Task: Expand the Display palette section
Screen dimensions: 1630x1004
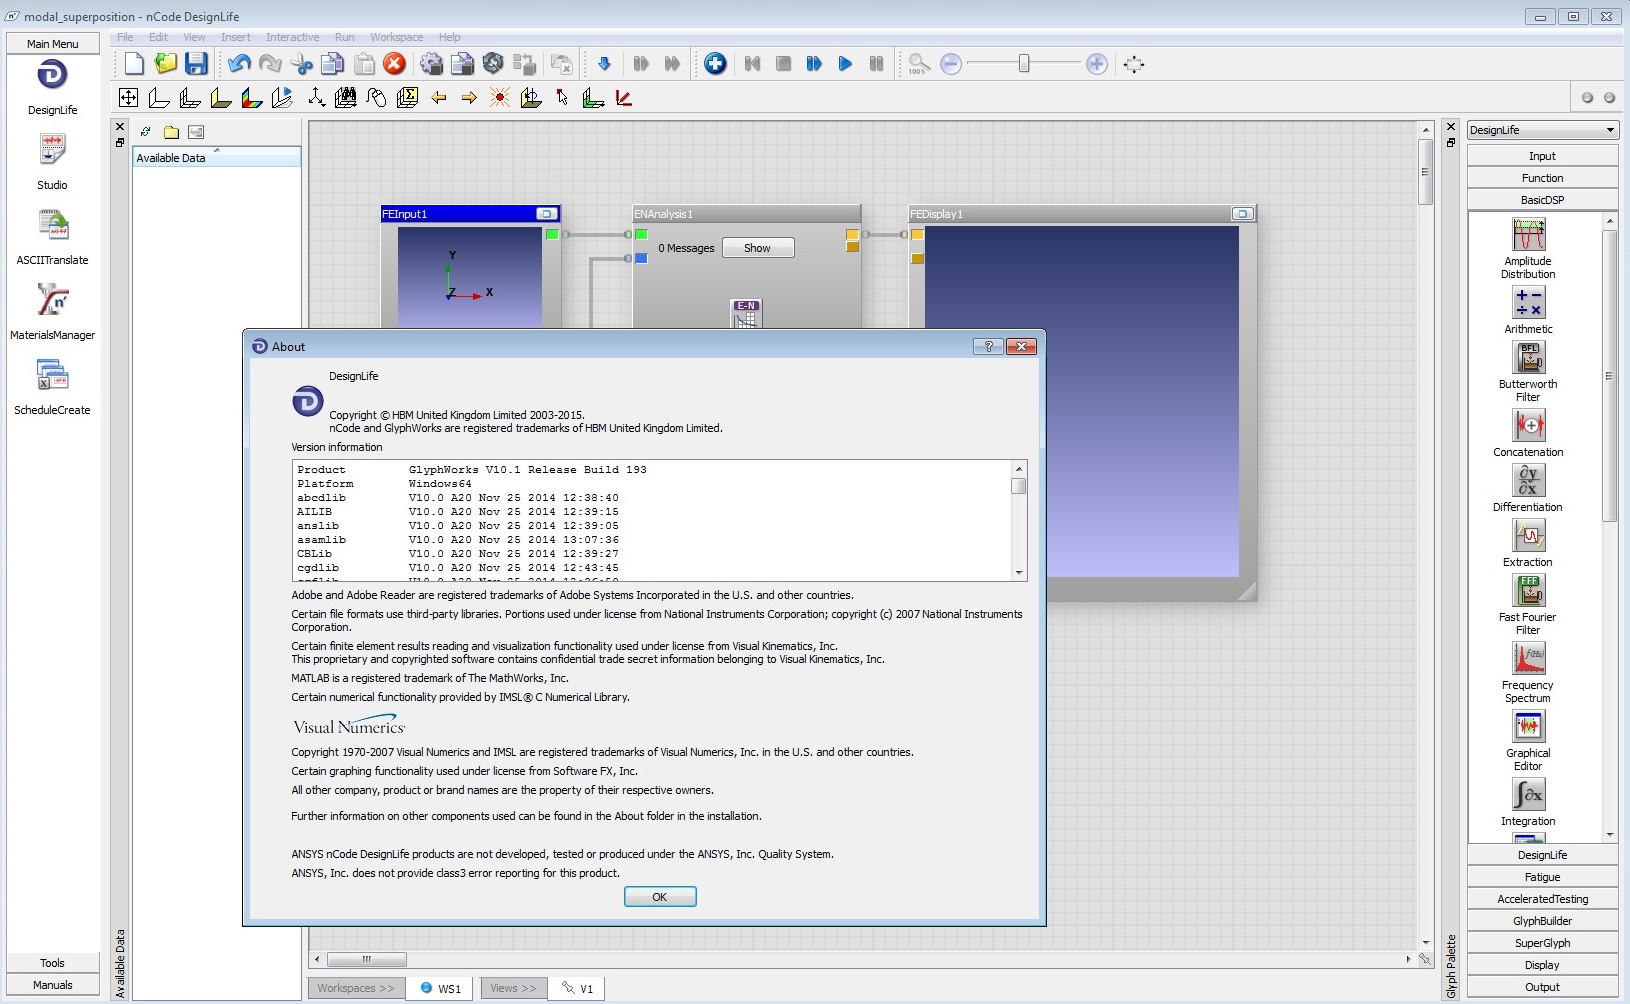Action: pyautogui.click(x=1542, y=965)
